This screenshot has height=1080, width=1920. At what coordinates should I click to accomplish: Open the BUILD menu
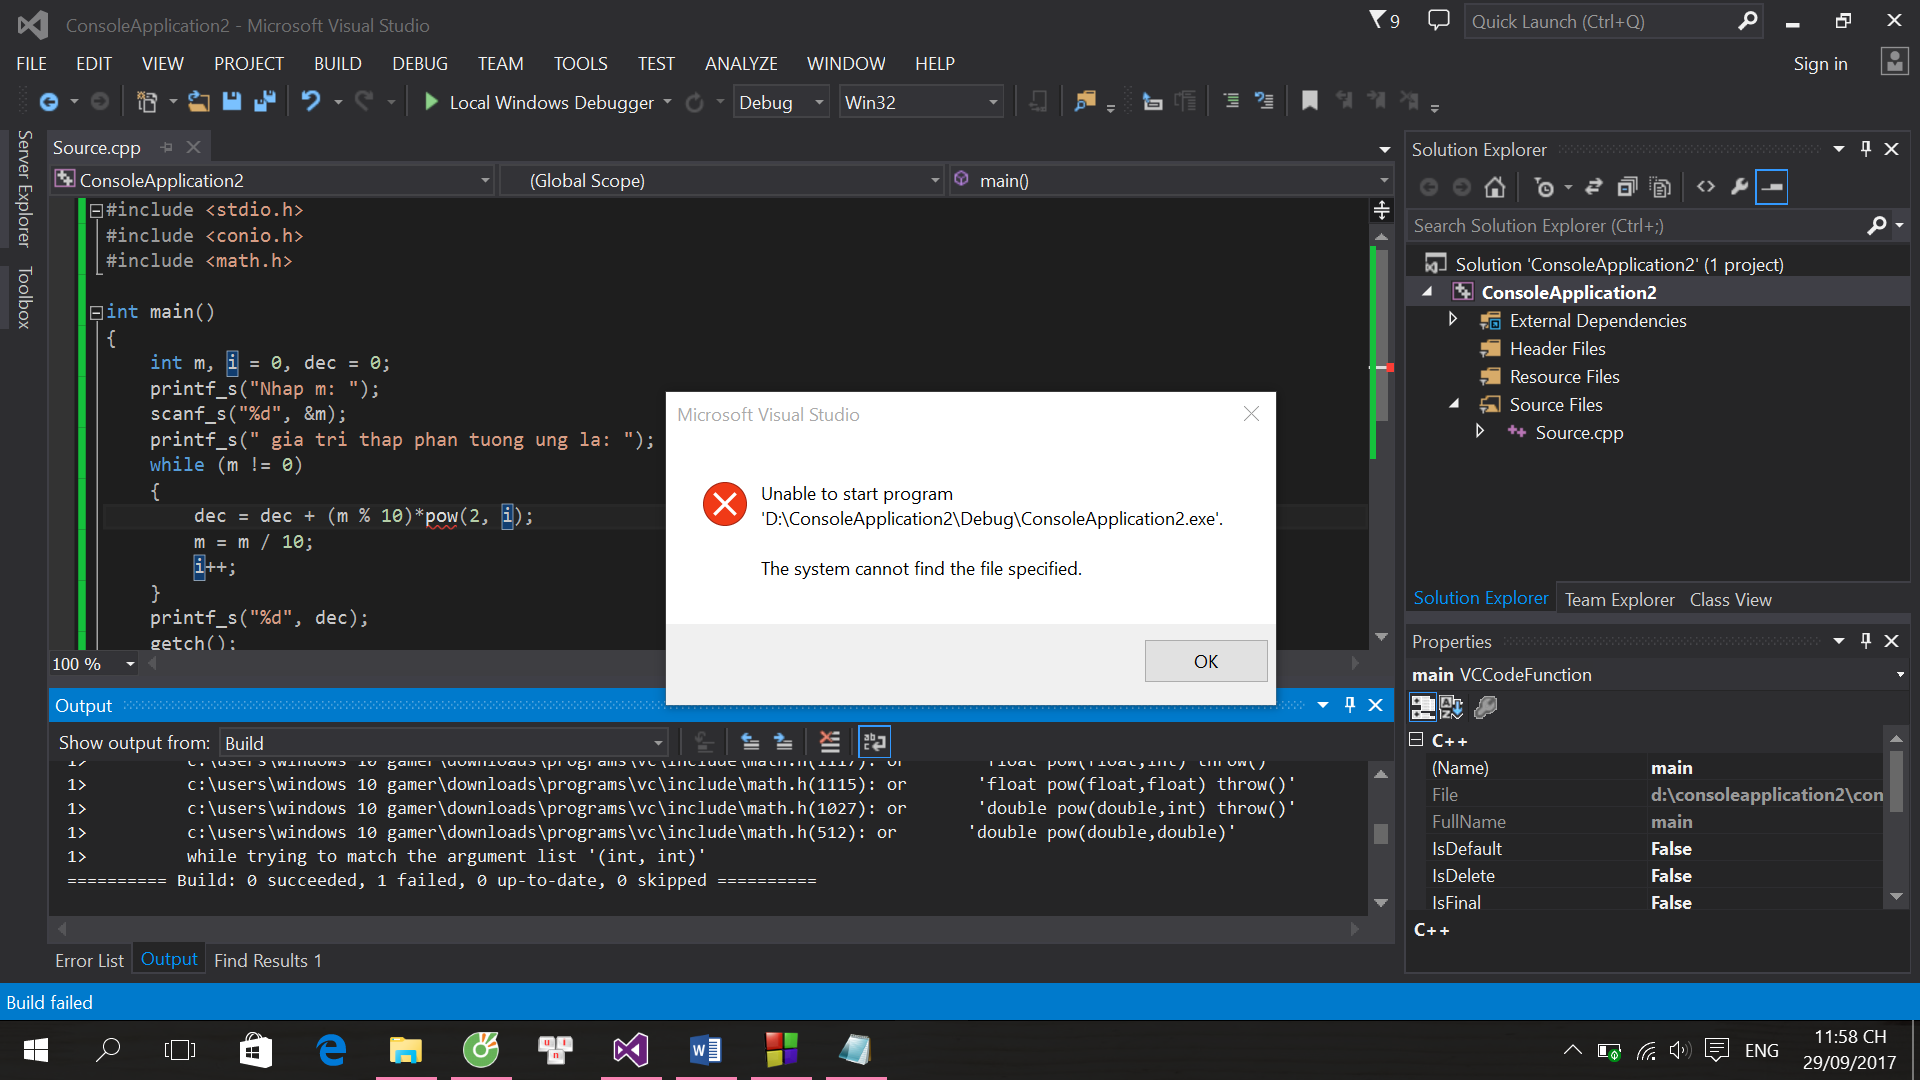pyautogui.click(x=337, y=63)
